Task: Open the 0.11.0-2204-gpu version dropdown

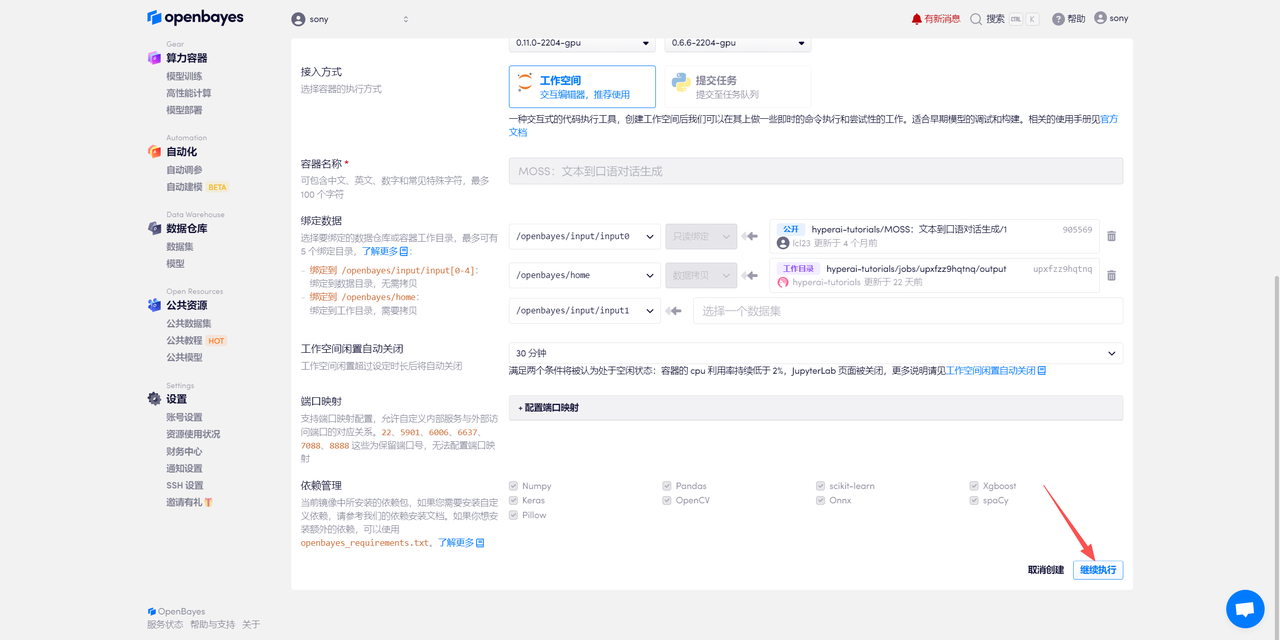Action: (x=582, y=44)
